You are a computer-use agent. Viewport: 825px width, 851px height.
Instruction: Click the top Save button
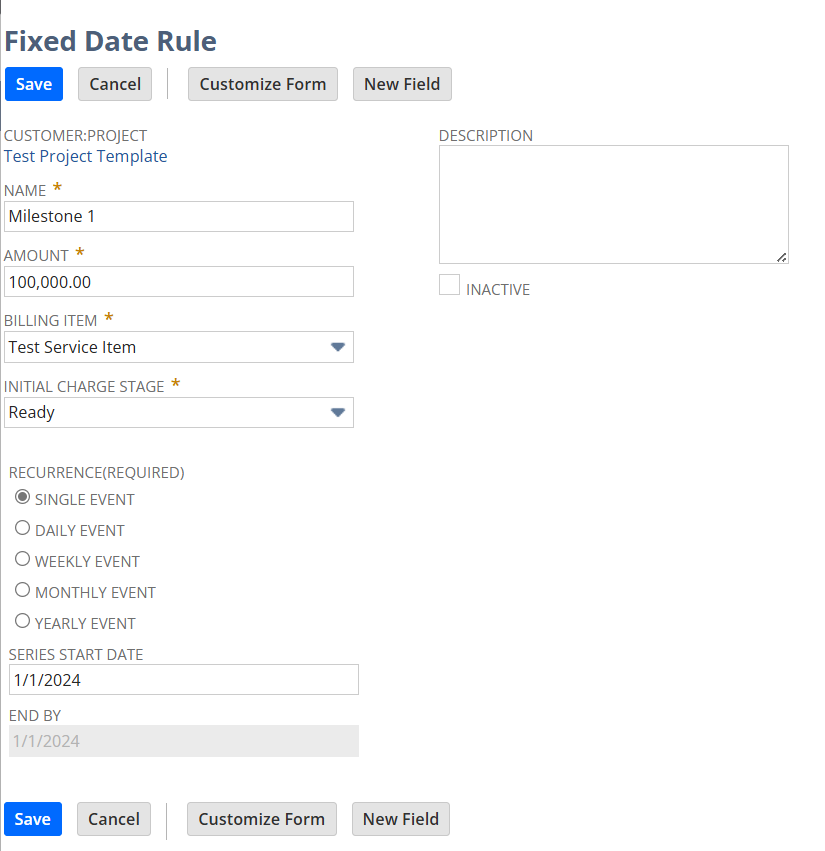pos(34,84)
